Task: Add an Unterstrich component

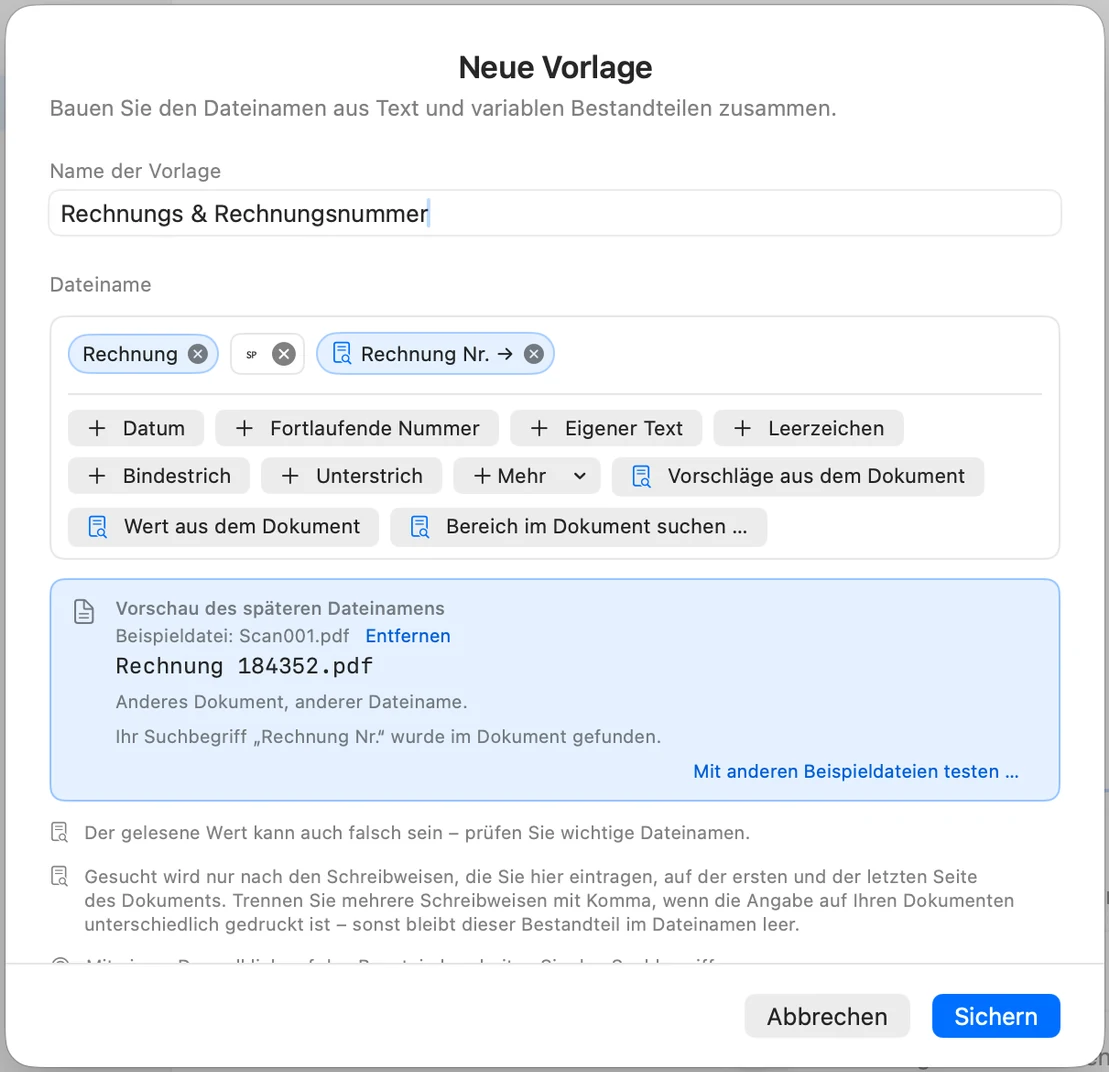Action: (x=352, y=476)
